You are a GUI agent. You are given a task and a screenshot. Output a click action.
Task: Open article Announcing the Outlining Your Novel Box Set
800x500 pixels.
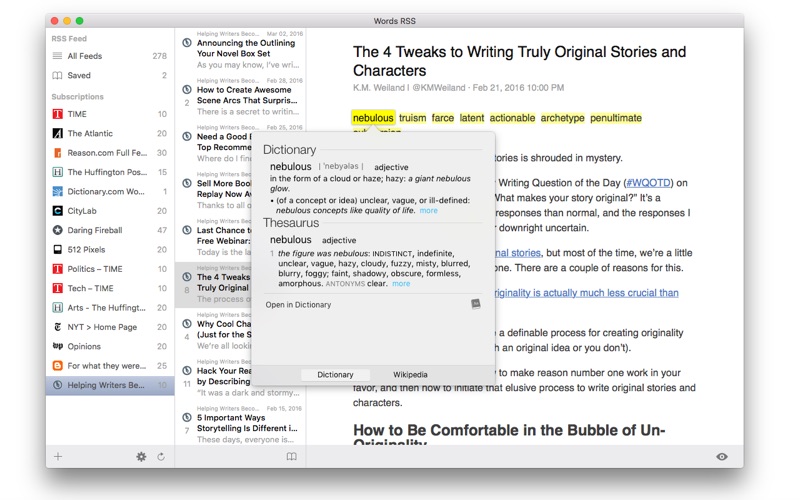[240, 50]
